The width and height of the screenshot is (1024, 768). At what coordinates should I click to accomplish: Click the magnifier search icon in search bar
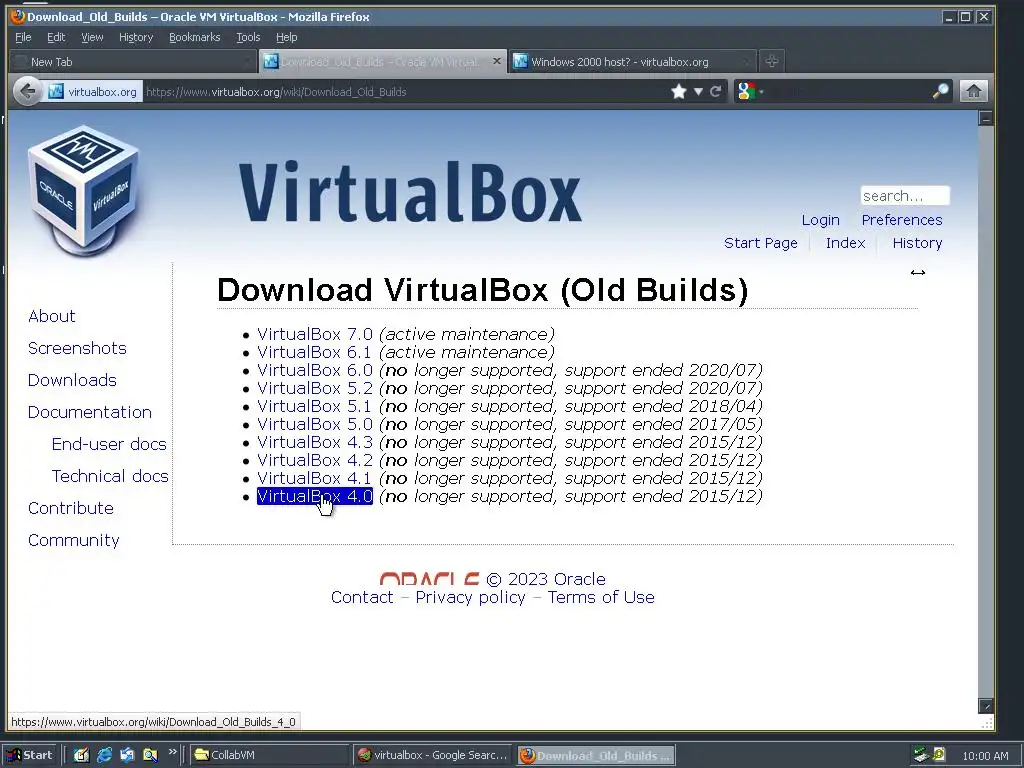[940, 91]
